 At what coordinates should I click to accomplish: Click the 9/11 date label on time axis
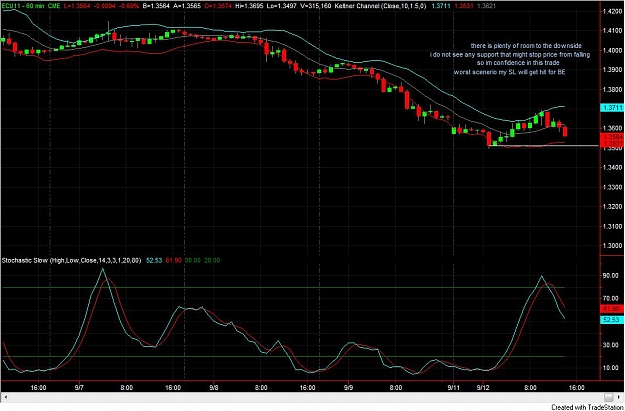coord(454,387)
